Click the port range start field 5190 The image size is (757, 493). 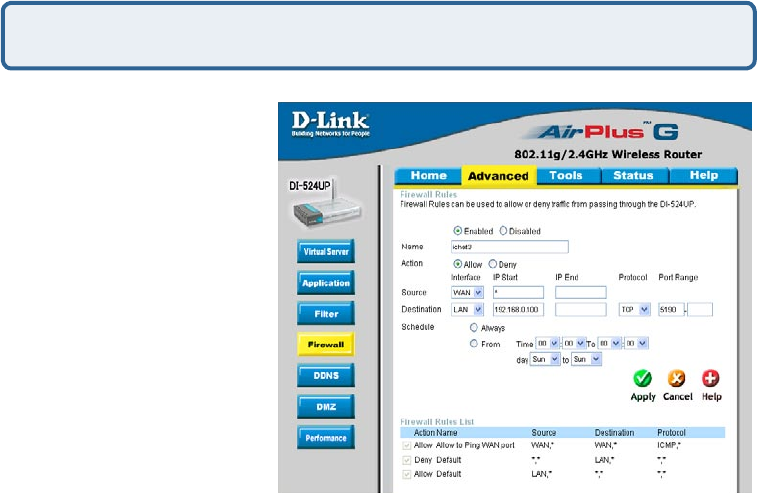click(671, 310)
